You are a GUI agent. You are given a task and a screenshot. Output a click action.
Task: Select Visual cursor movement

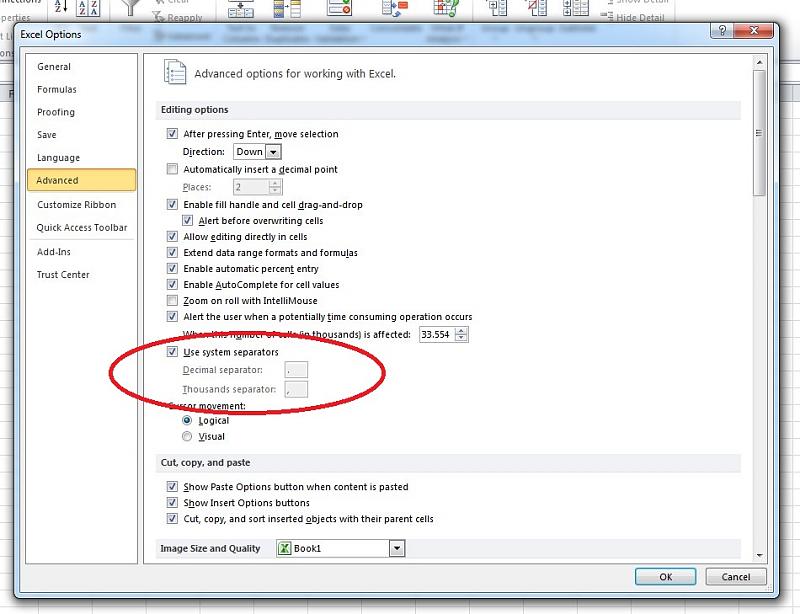pyautogui.click(x=187, y=436)
